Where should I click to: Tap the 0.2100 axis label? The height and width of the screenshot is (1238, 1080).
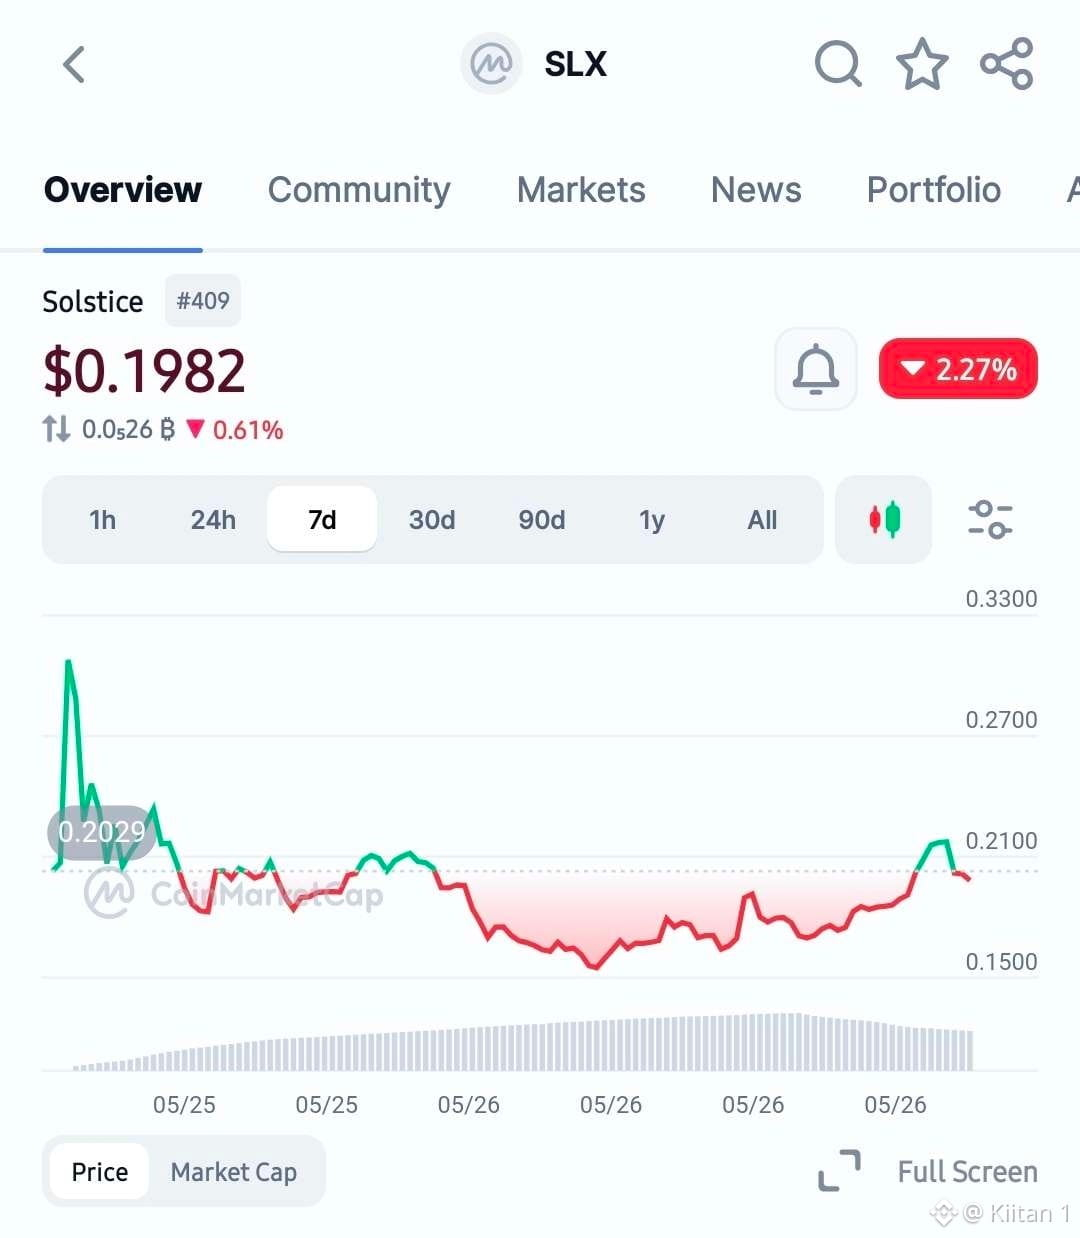[x=1001, y=841]
